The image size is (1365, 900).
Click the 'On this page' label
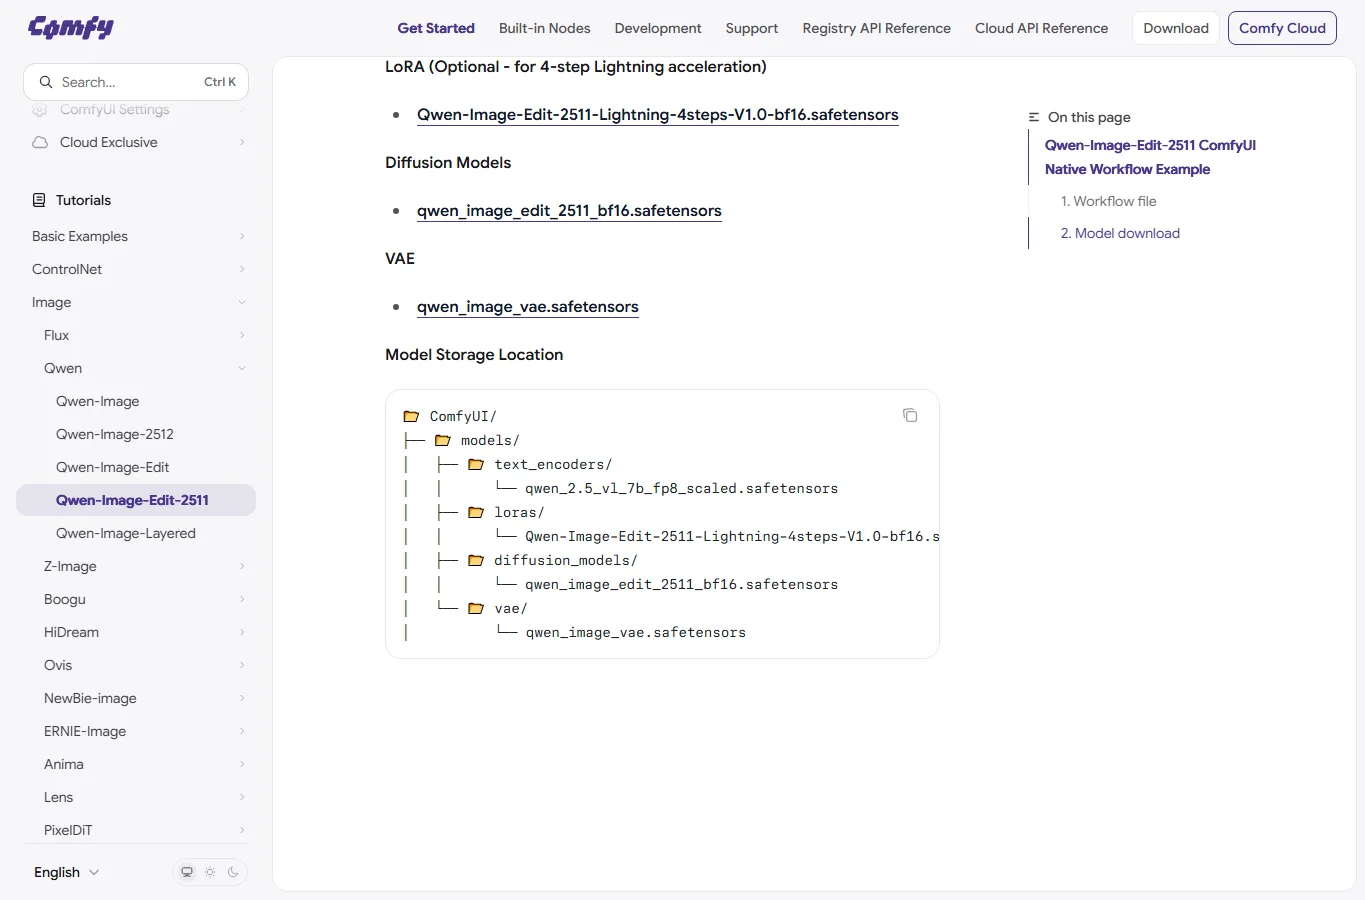[x=1089, y=117]
